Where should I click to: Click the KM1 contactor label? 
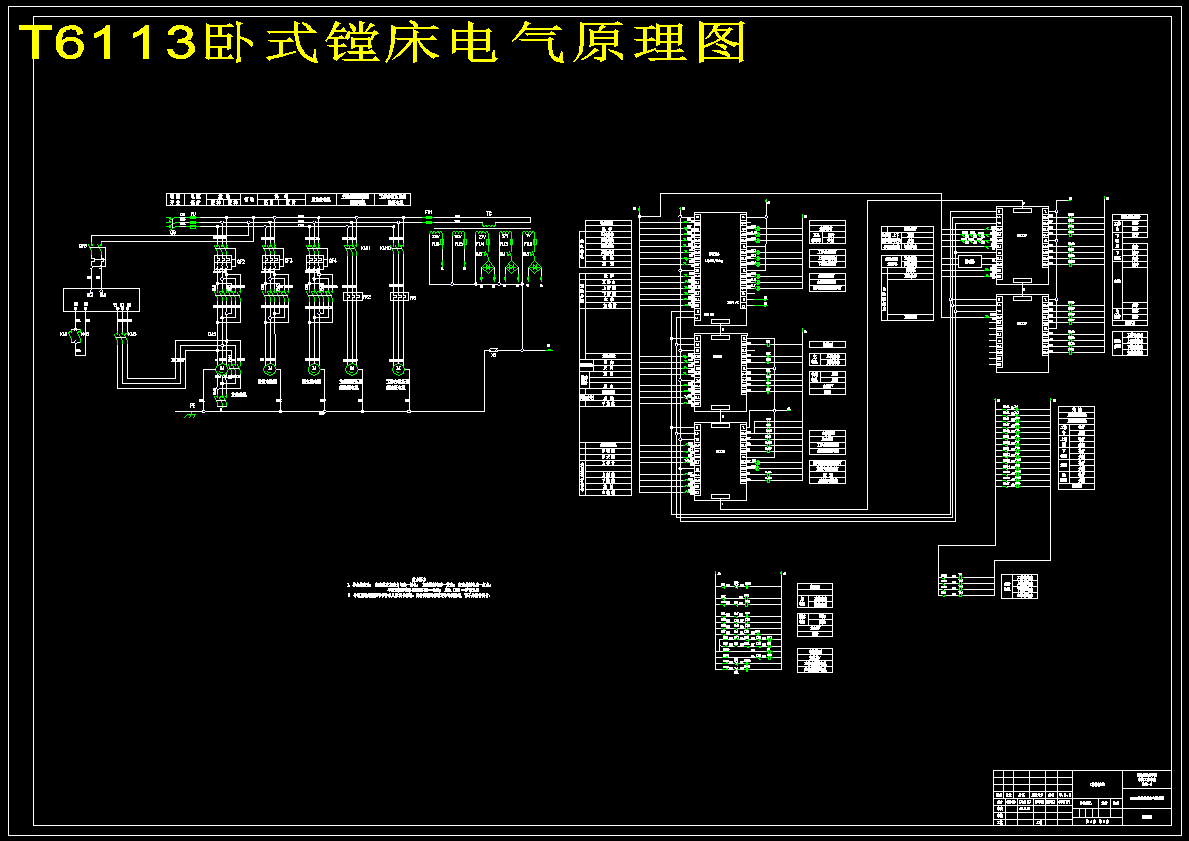click(365, 248)
